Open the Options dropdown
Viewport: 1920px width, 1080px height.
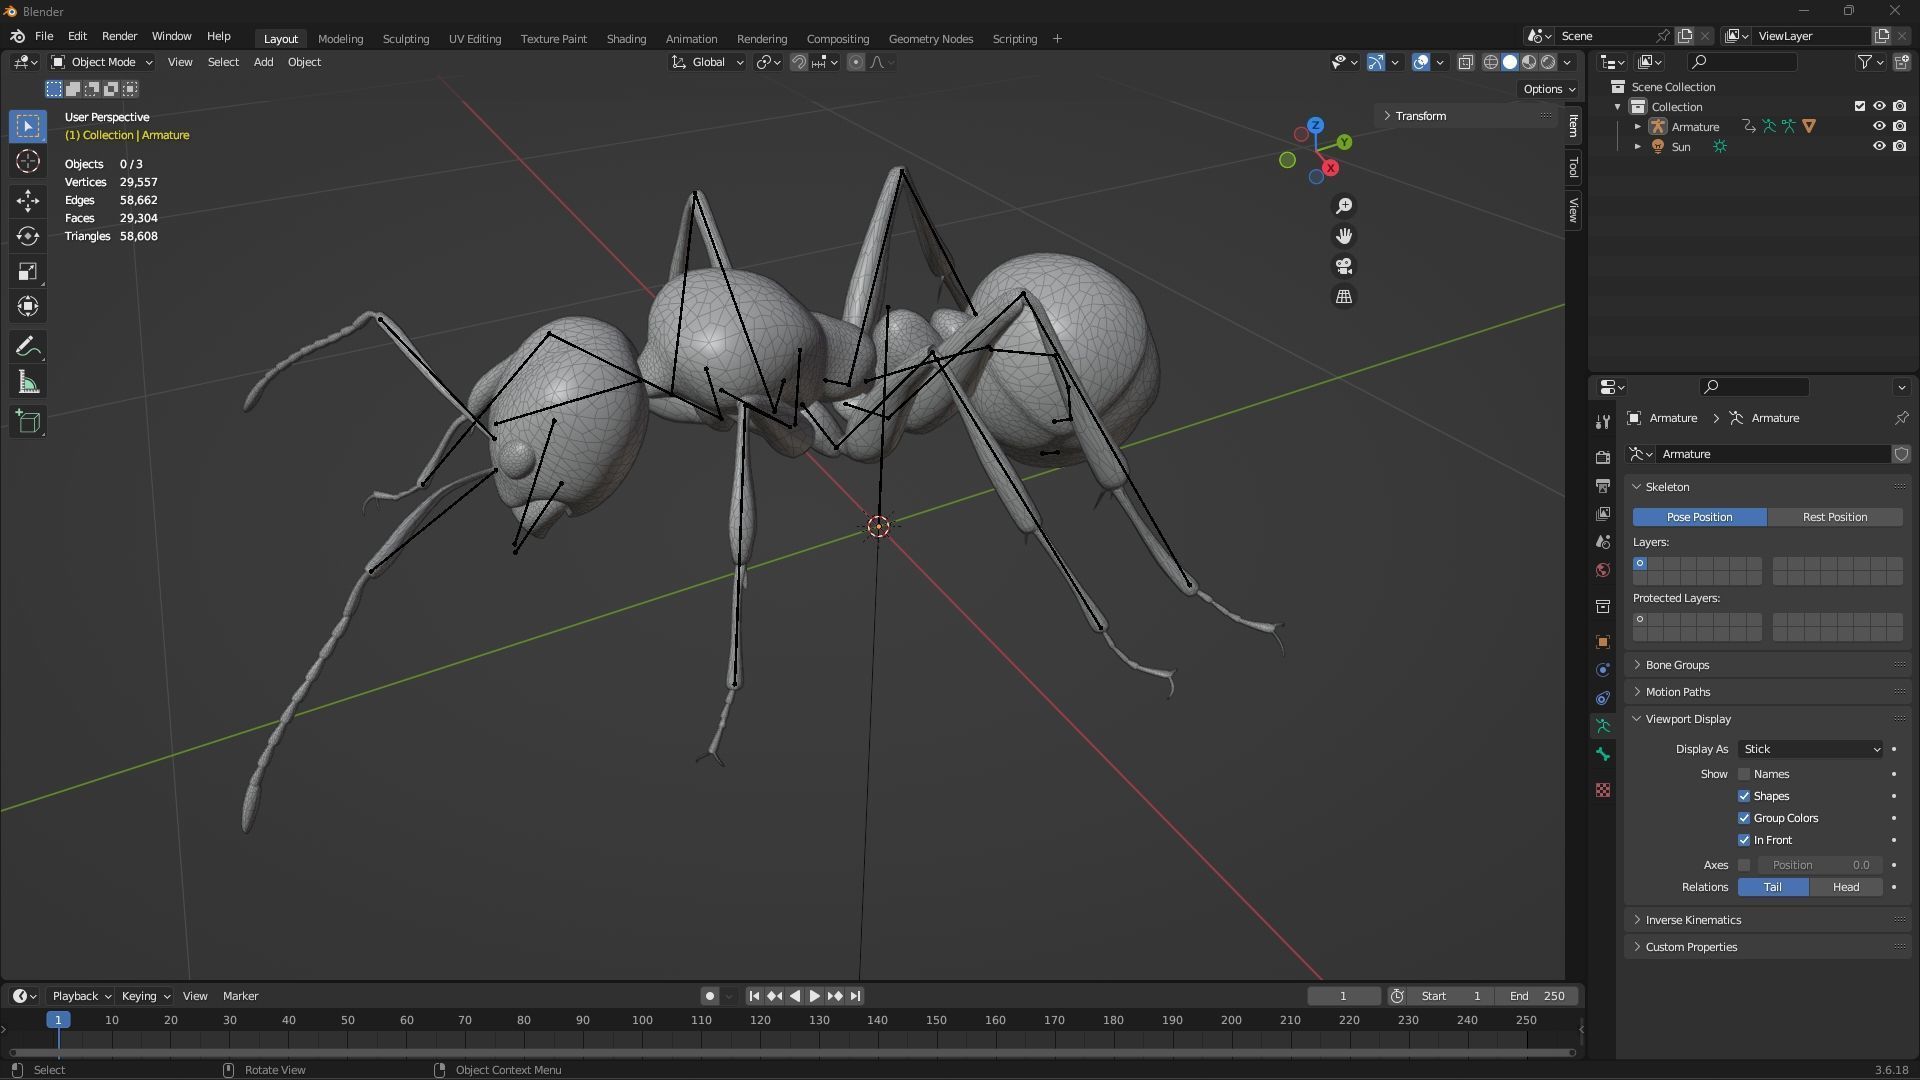click(1548, 89)
